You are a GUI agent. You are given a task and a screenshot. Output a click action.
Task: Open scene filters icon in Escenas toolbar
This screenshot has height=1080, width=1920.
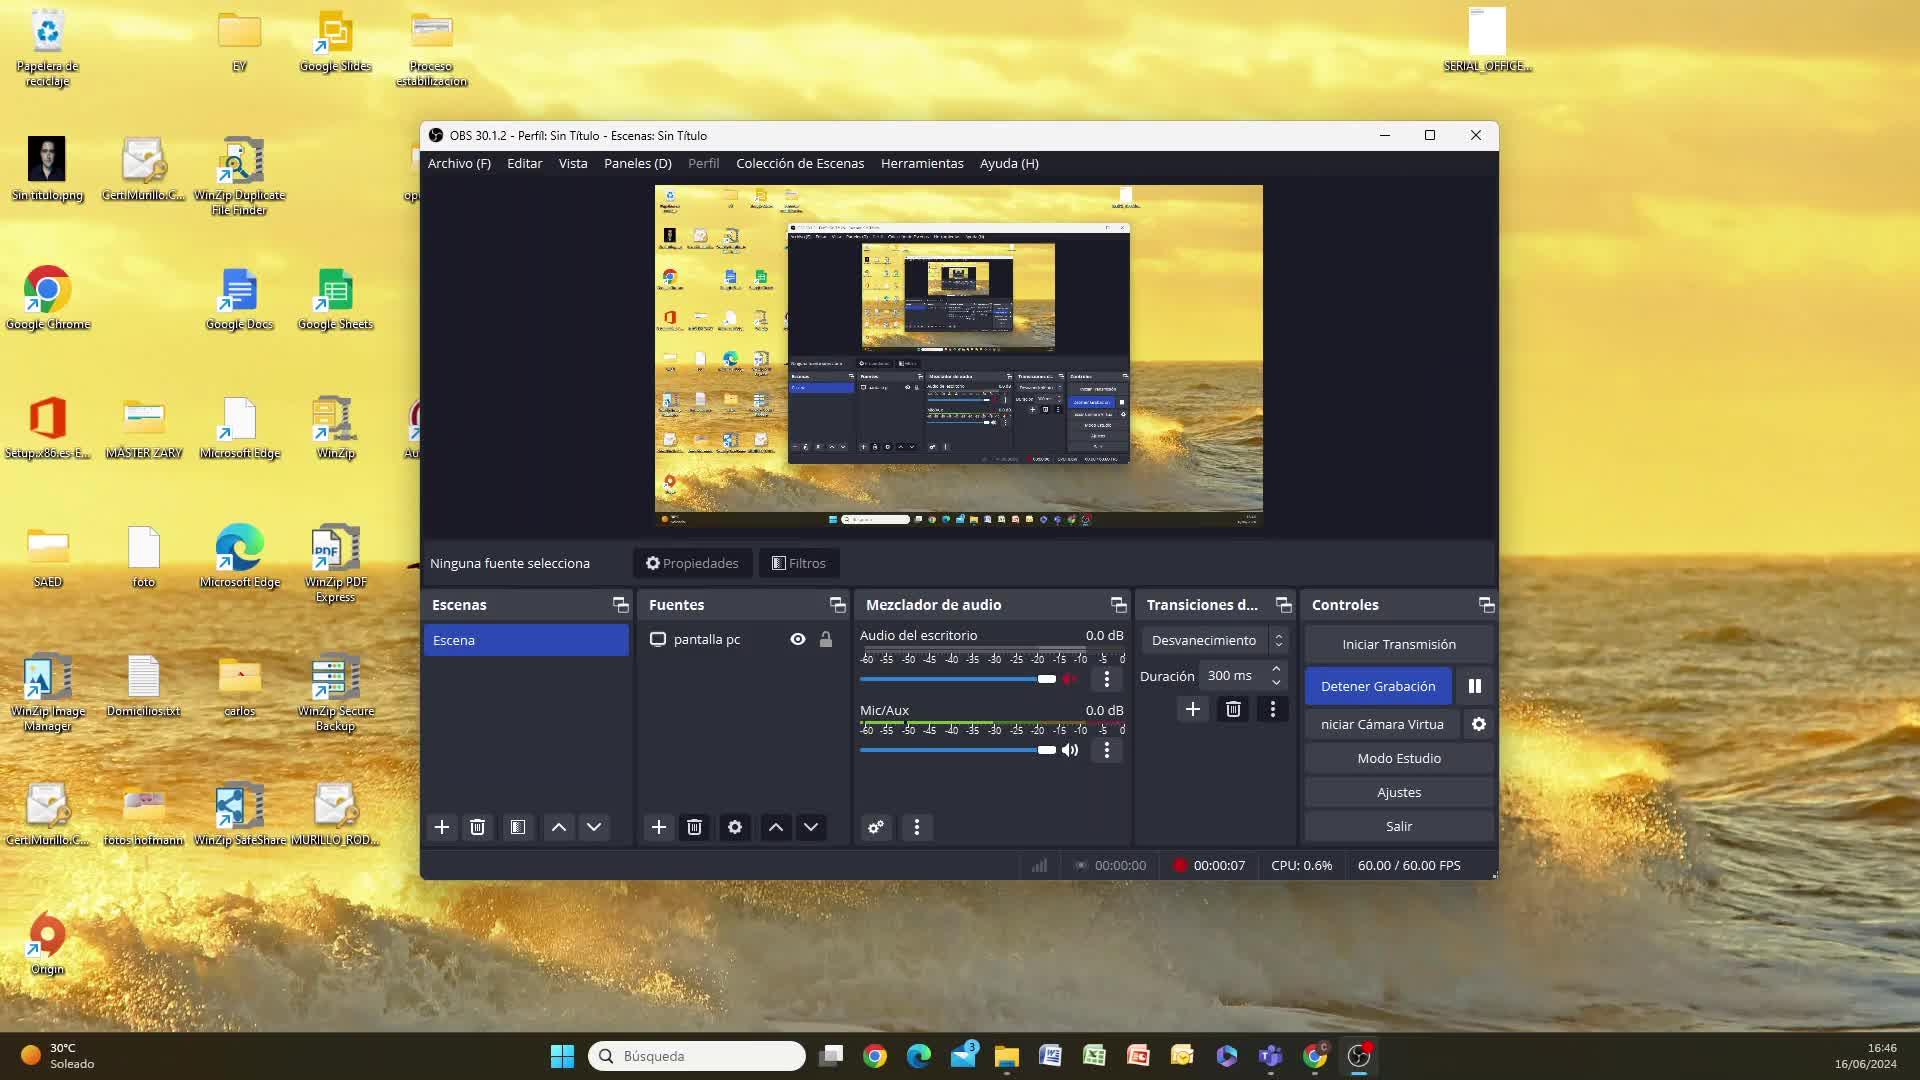click(518, 827)
